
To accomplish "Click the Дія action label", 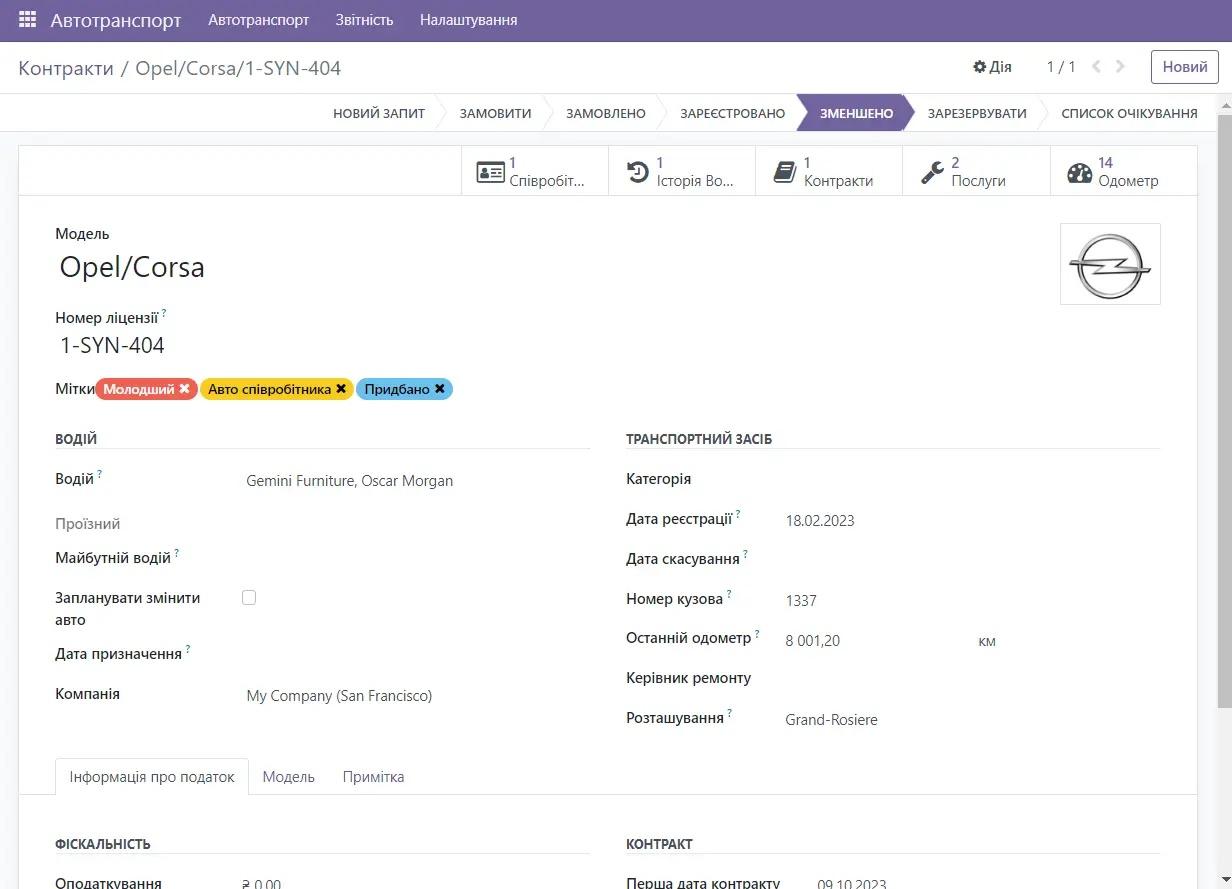I will click(1000, 67).
